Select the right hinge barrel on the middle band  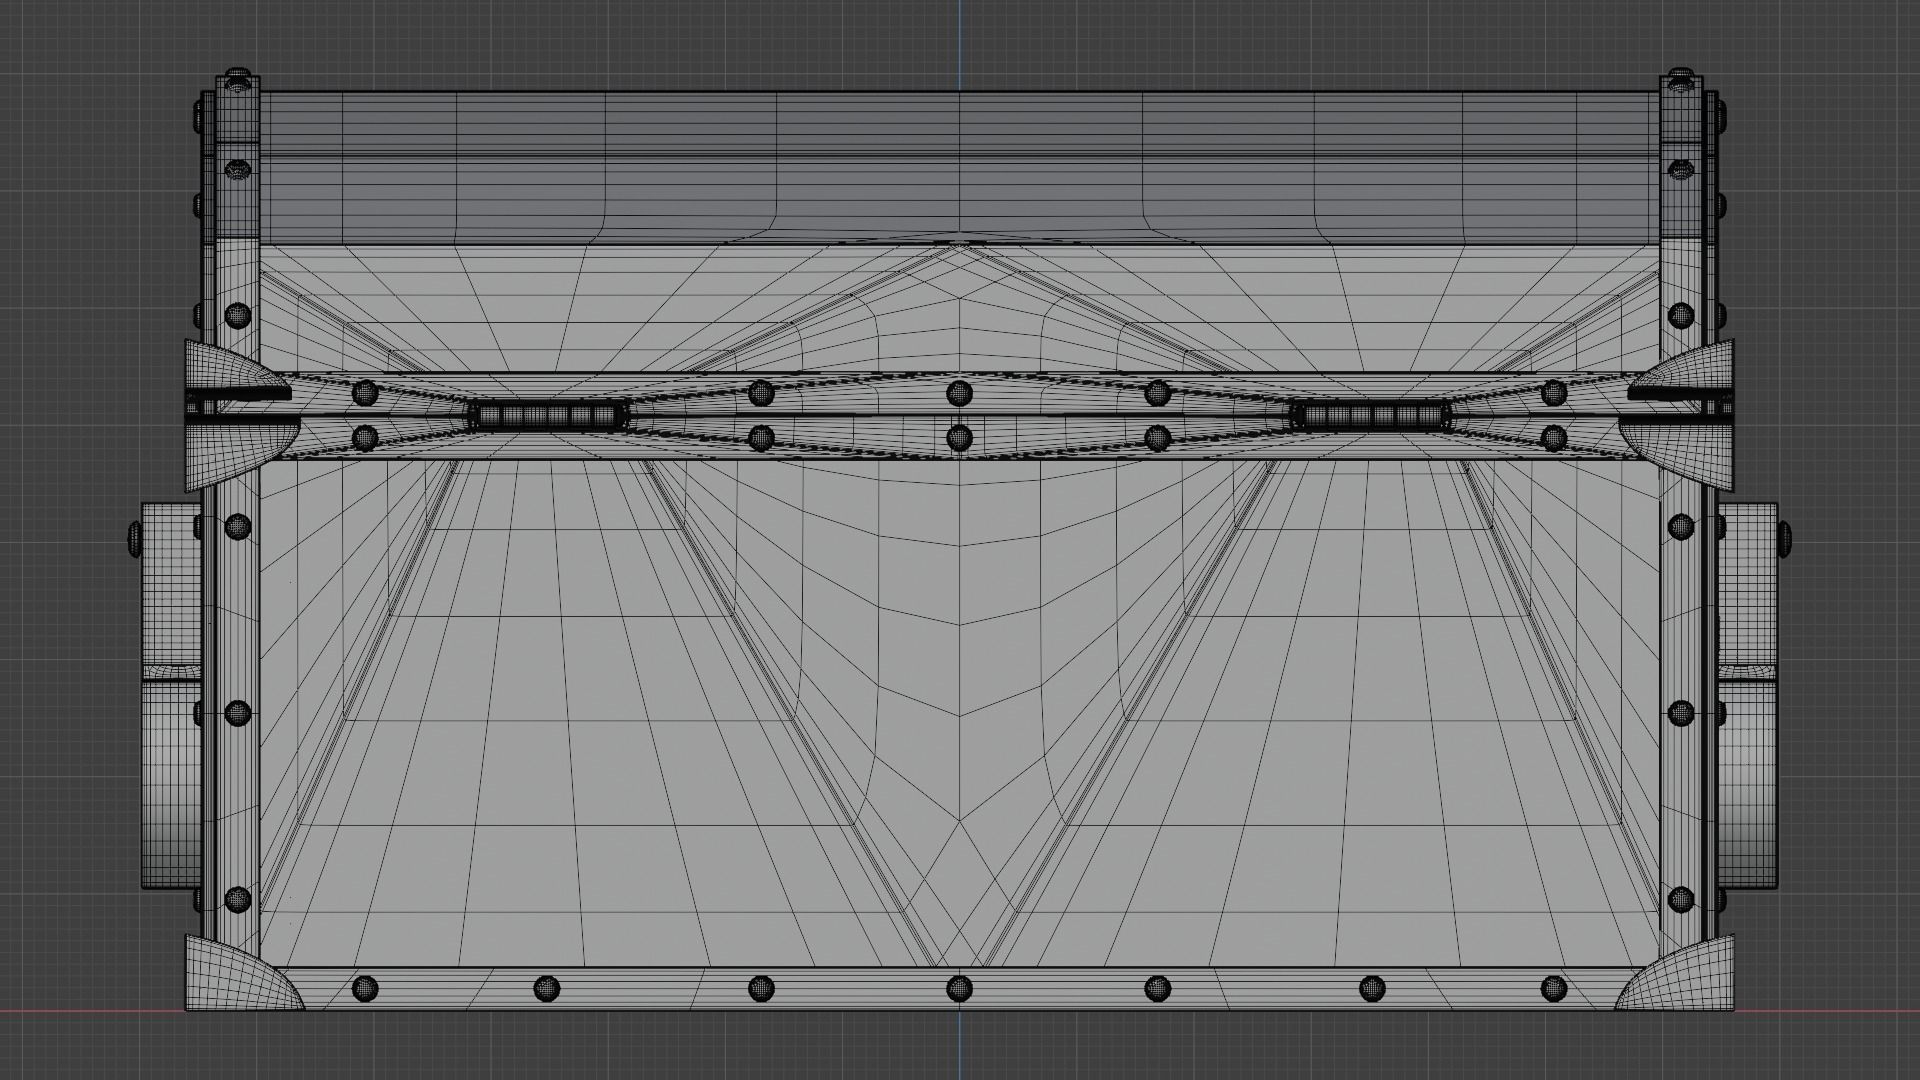[1371, 416]
